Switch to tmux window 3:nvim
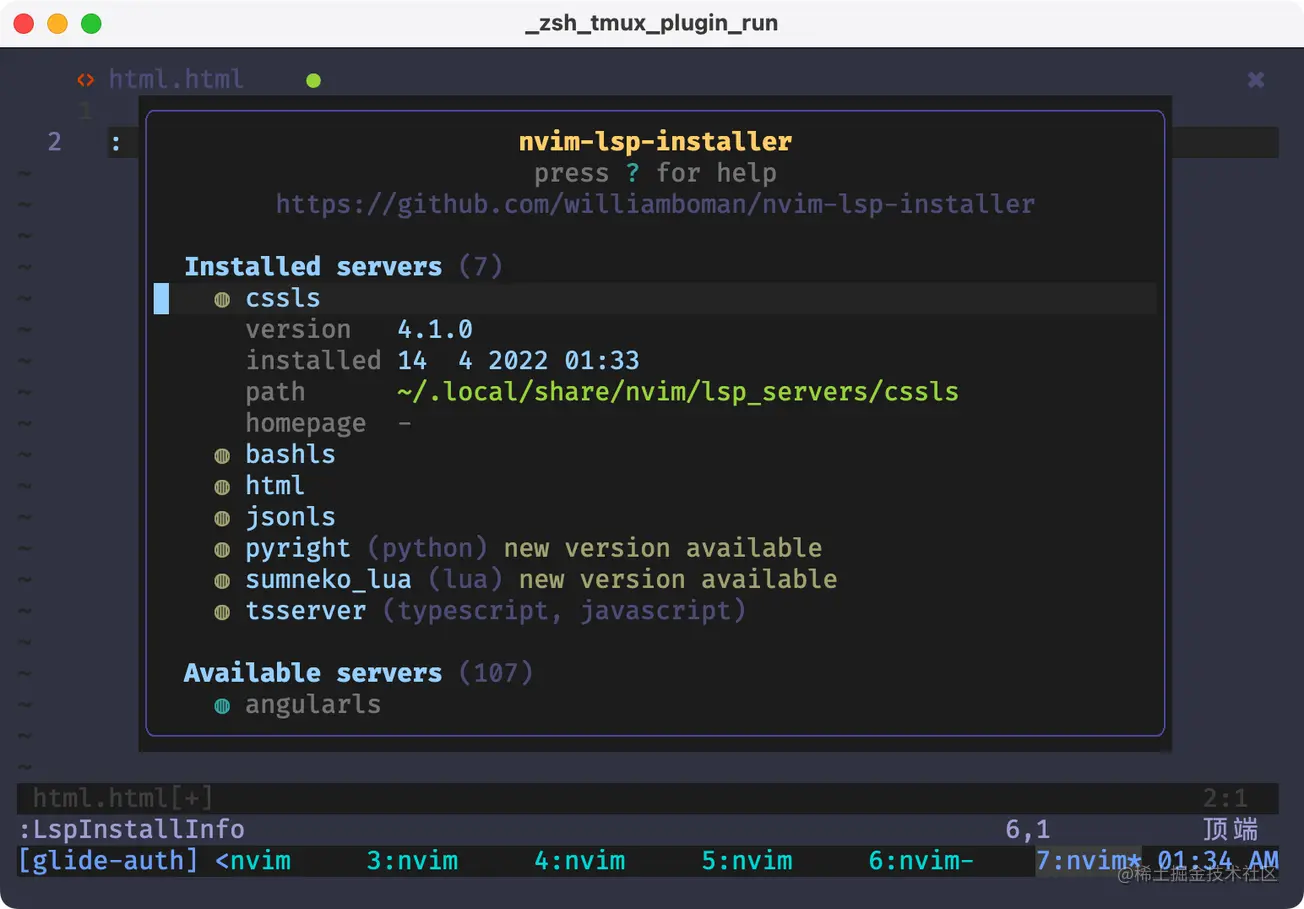 tap(412, 860)
